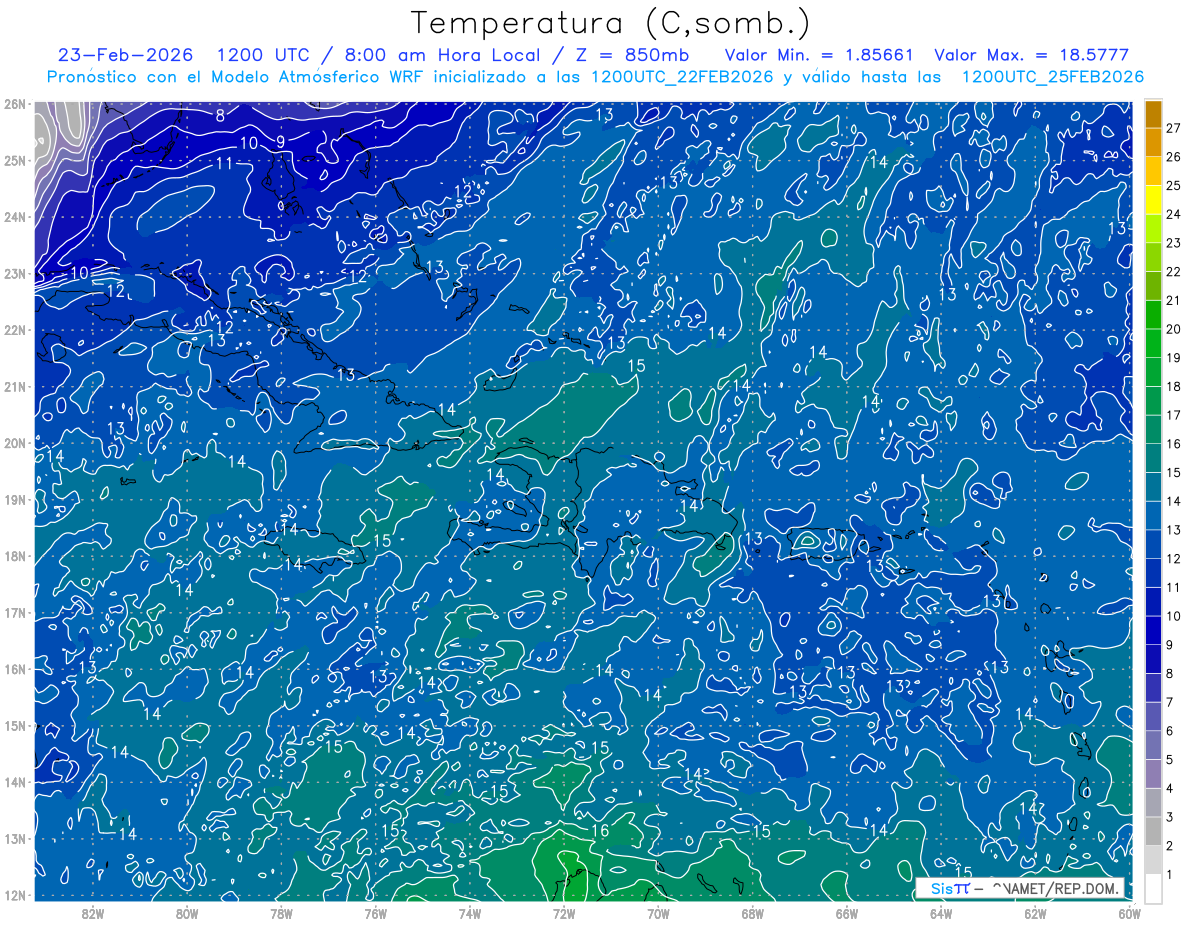Click the latitude label "16N"
Viewport: 1200px width, 927px height.
(15, 669)
